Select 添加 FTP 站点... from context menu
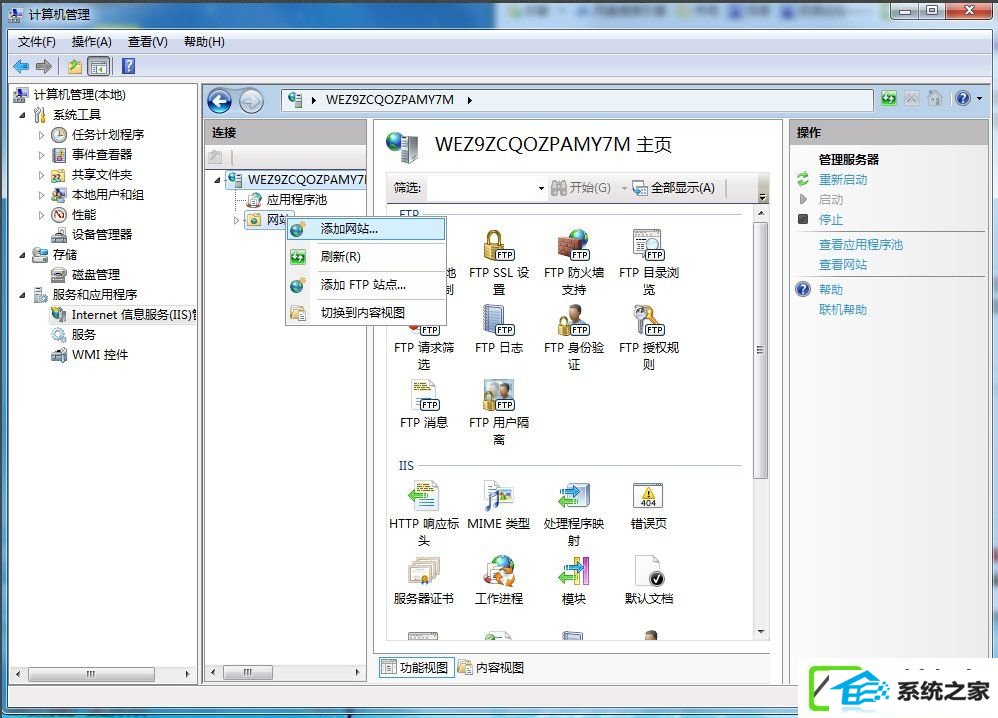The height and width of the screenshot is (718, 998). coord(366,285)
